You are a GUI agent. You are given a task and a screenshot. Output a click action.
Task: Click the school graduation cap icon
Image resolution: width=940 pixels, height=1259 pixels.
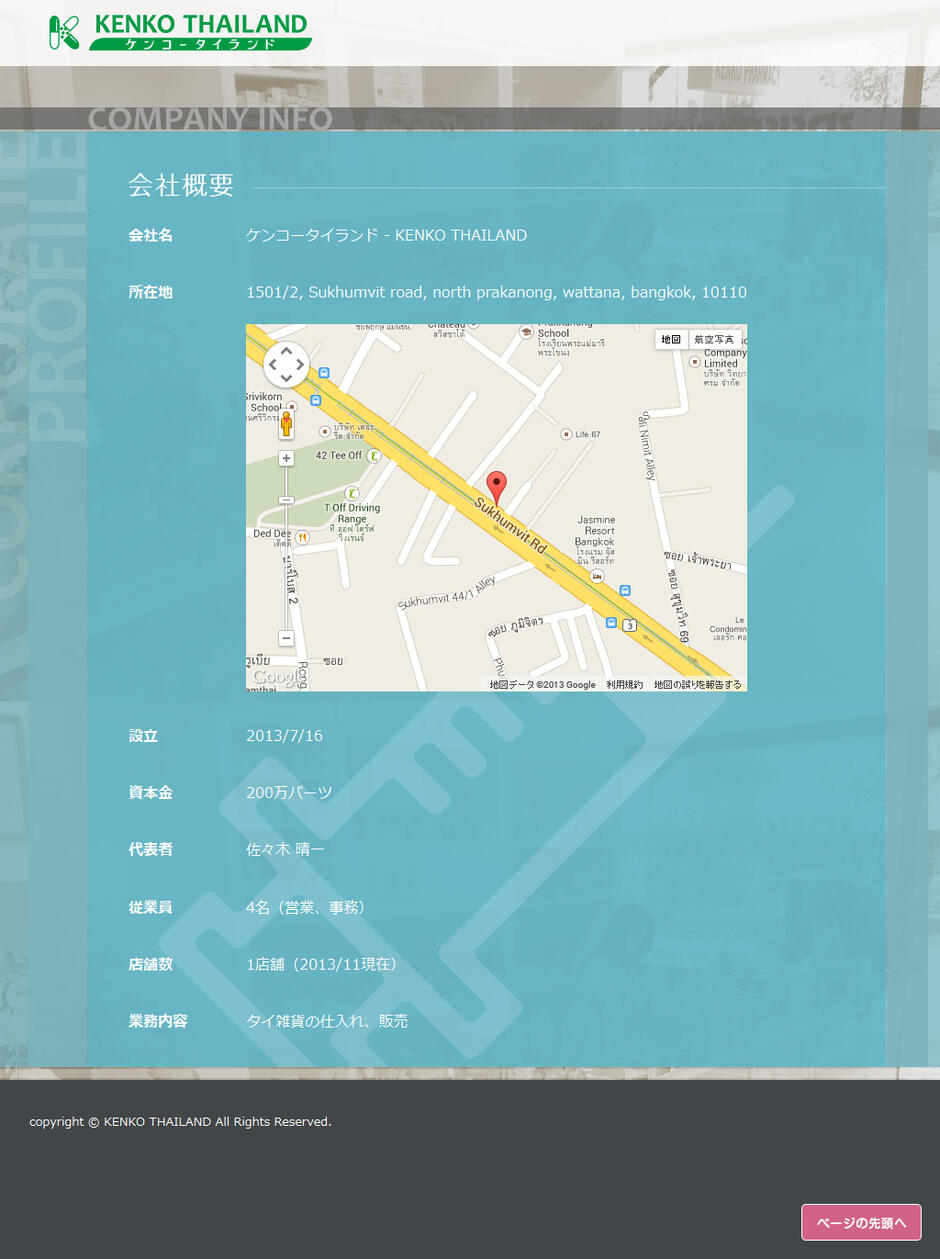[x=526, y=332]
